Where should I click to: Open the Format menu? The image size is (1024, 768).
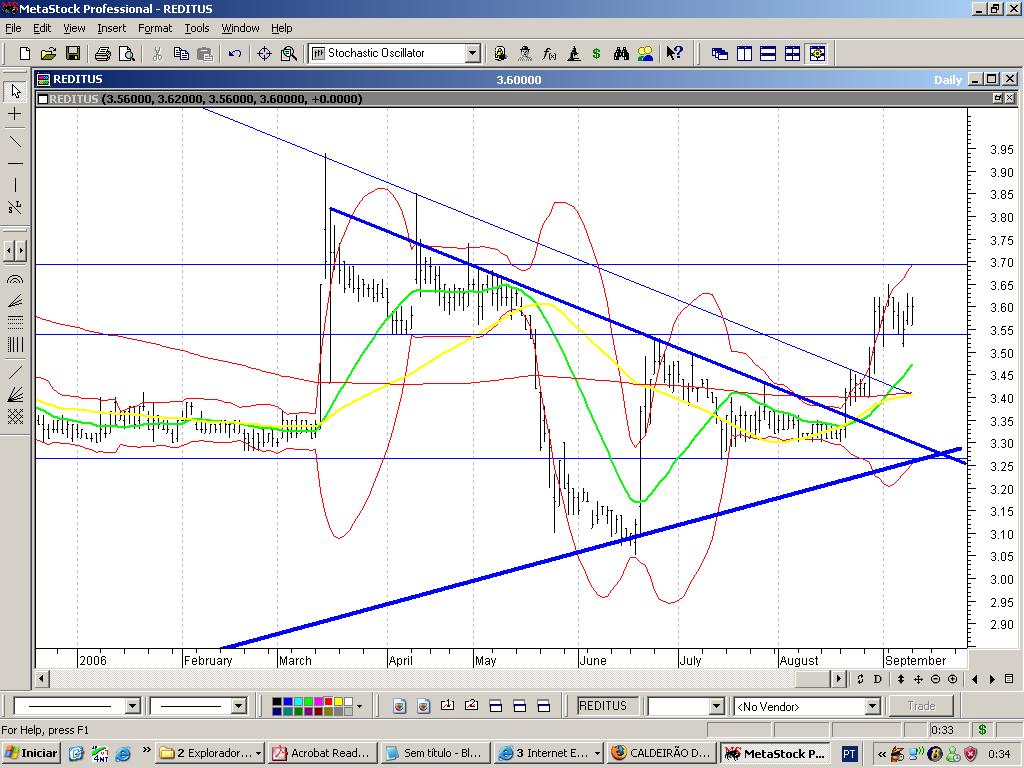tap(155, 28)
